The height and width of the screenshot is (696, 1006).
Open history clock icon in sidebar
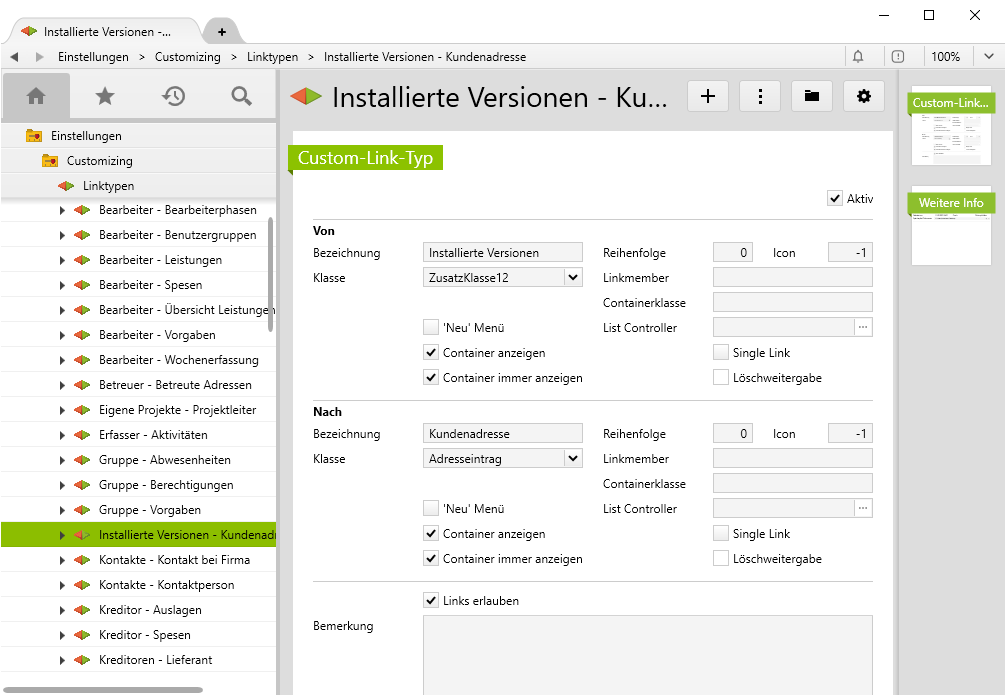173,96
